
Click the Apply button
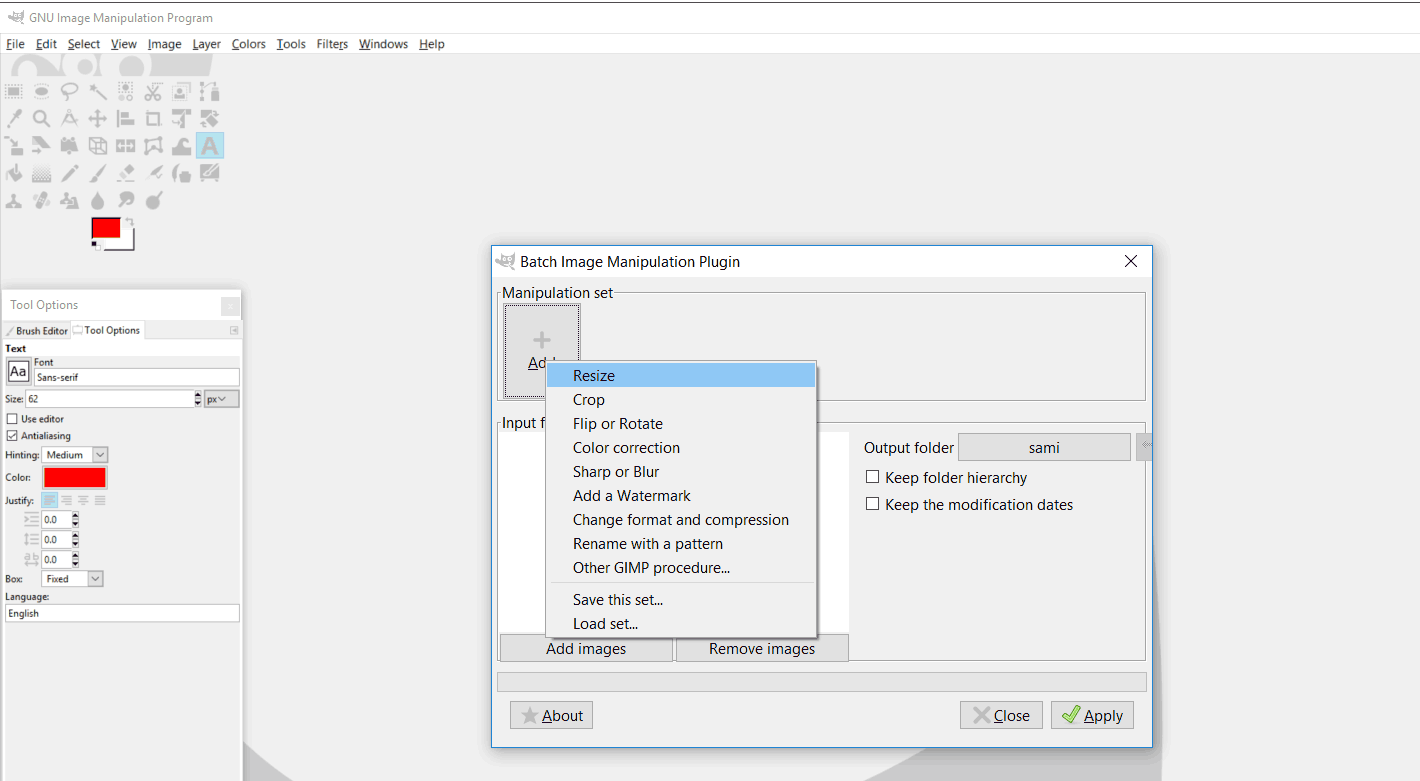1092,715
